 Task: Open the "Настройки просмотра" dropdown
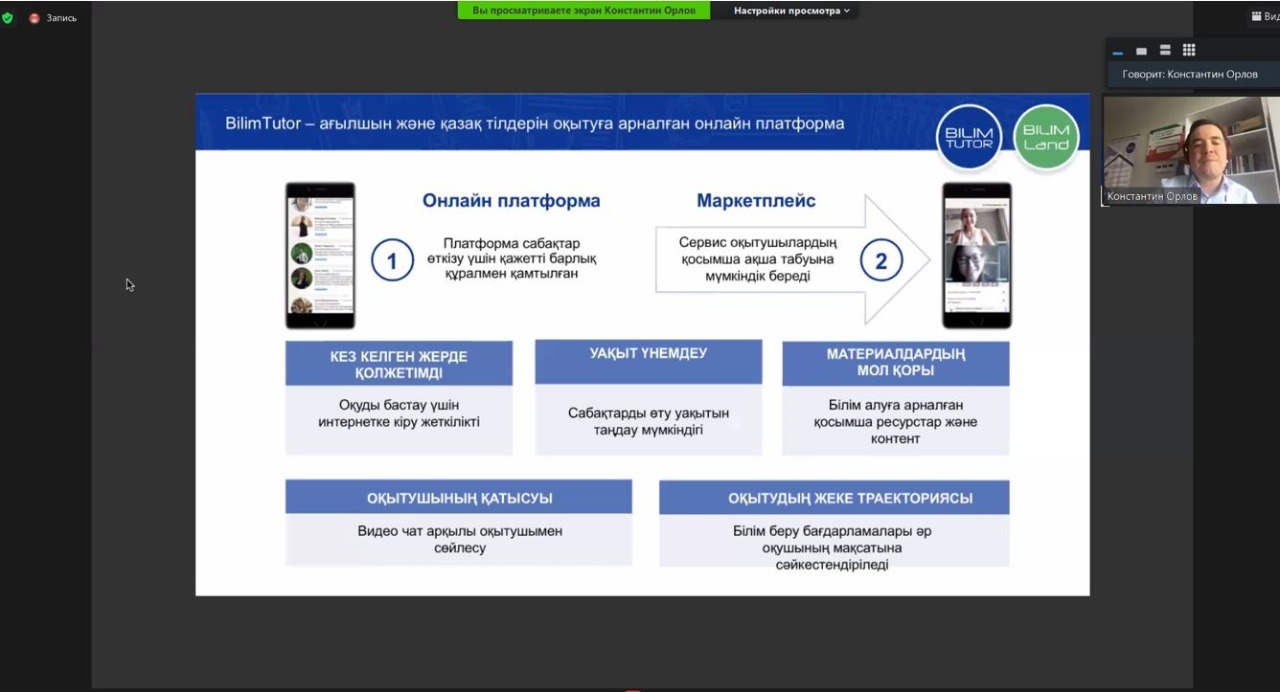[x=792, y=11]
